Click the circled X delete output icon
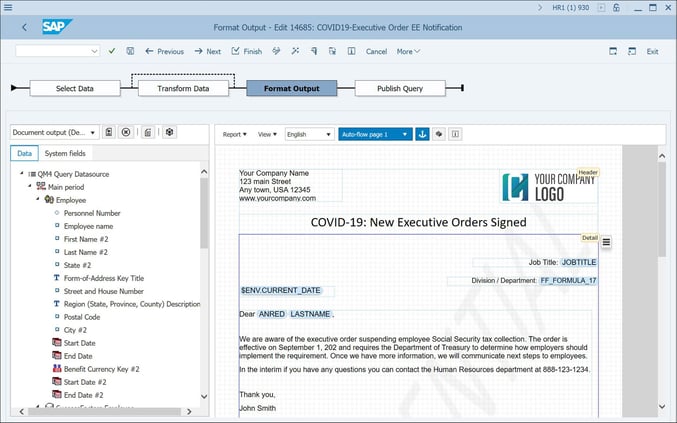Viewport: 677px width, 423px height. pyautogui.click(x=126, y=132)
